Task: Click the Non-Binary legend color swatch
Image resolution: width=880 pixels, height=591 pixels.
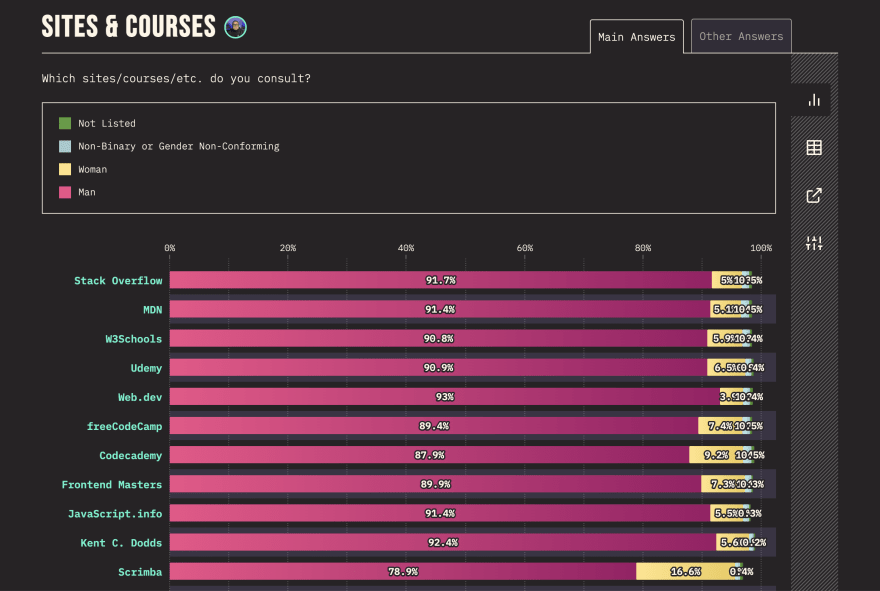Action: coord(65,146)
